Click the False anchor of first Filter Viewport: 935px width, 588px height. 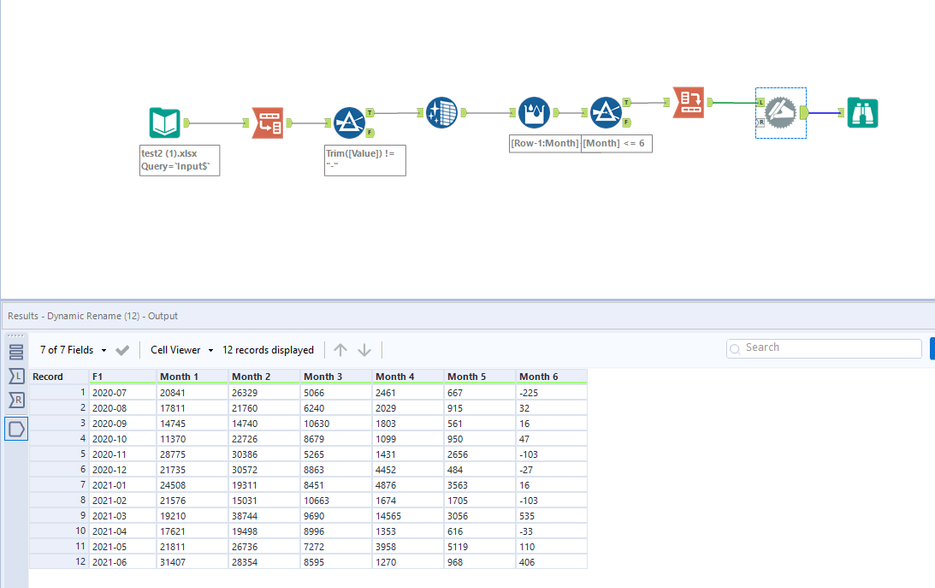tap(370, 132)
